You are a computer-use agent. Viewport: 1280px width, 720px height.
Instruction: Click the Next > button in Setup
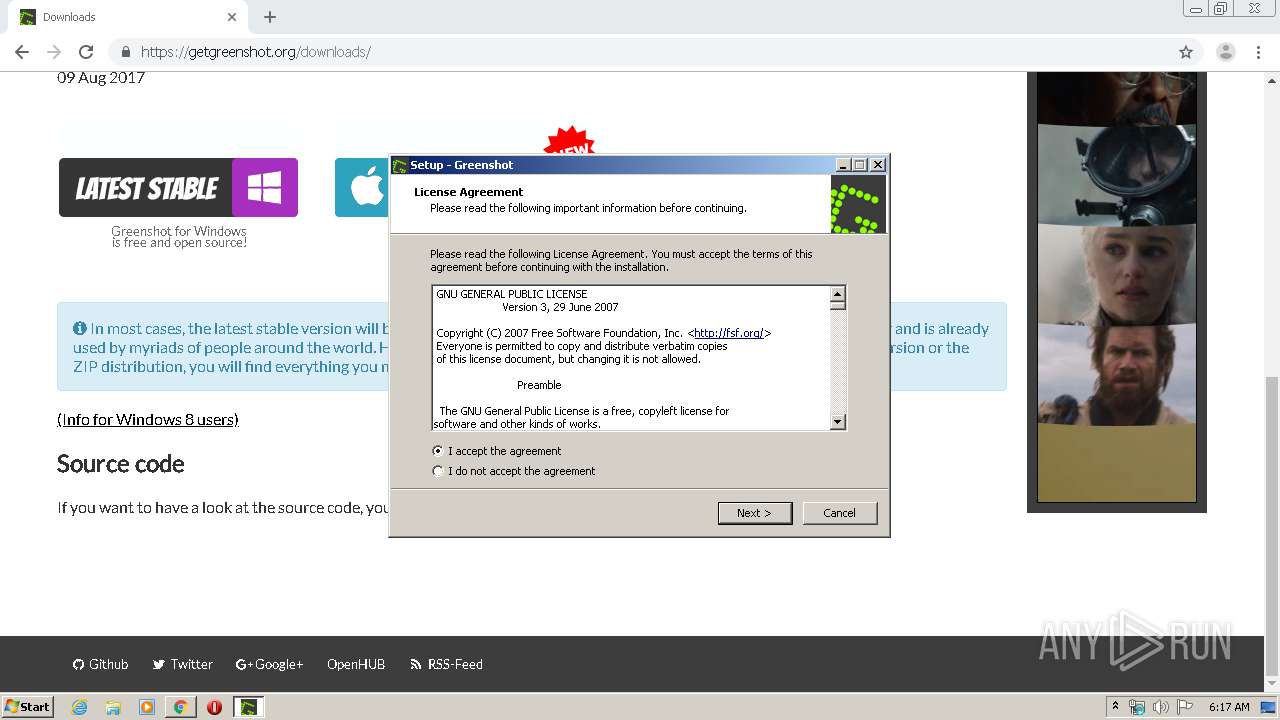[x=755, y=513]
